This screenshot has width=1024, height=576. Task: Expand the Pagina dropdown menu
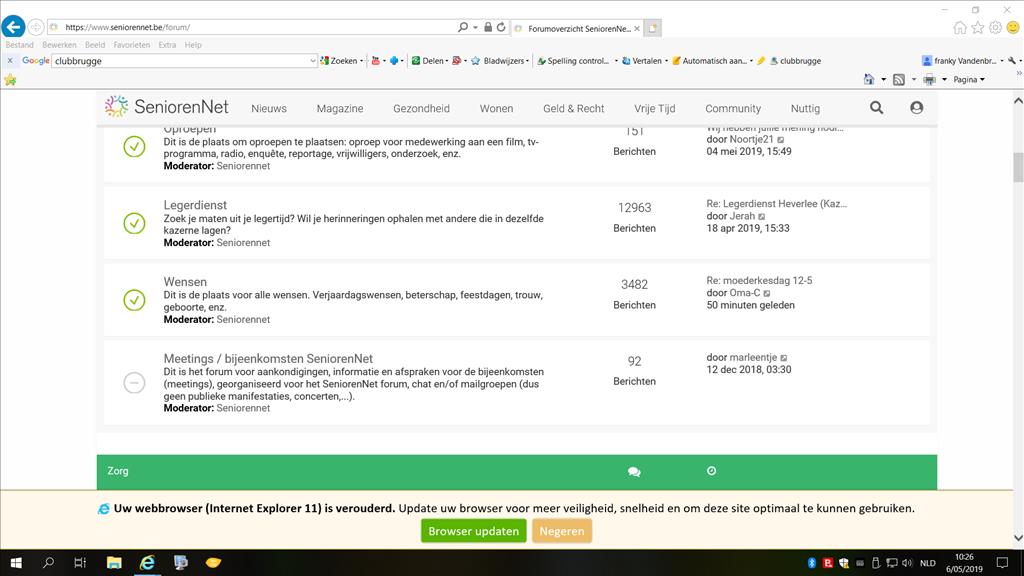[969, 79]
